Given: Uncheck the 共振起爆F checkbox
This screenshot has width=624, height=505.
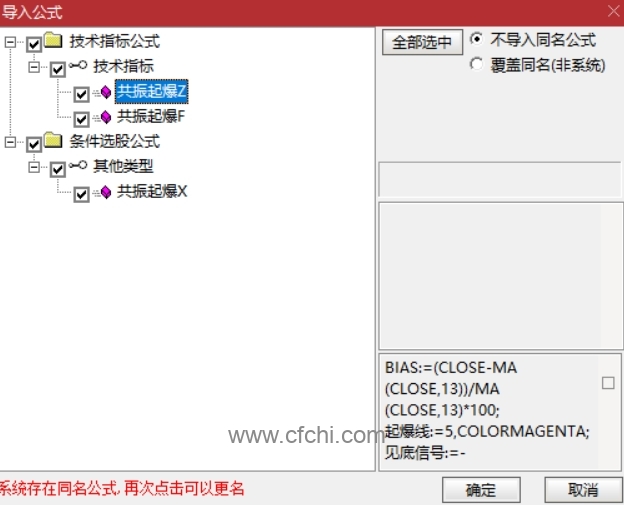Looking at the screenshot, I should (81, 119).
